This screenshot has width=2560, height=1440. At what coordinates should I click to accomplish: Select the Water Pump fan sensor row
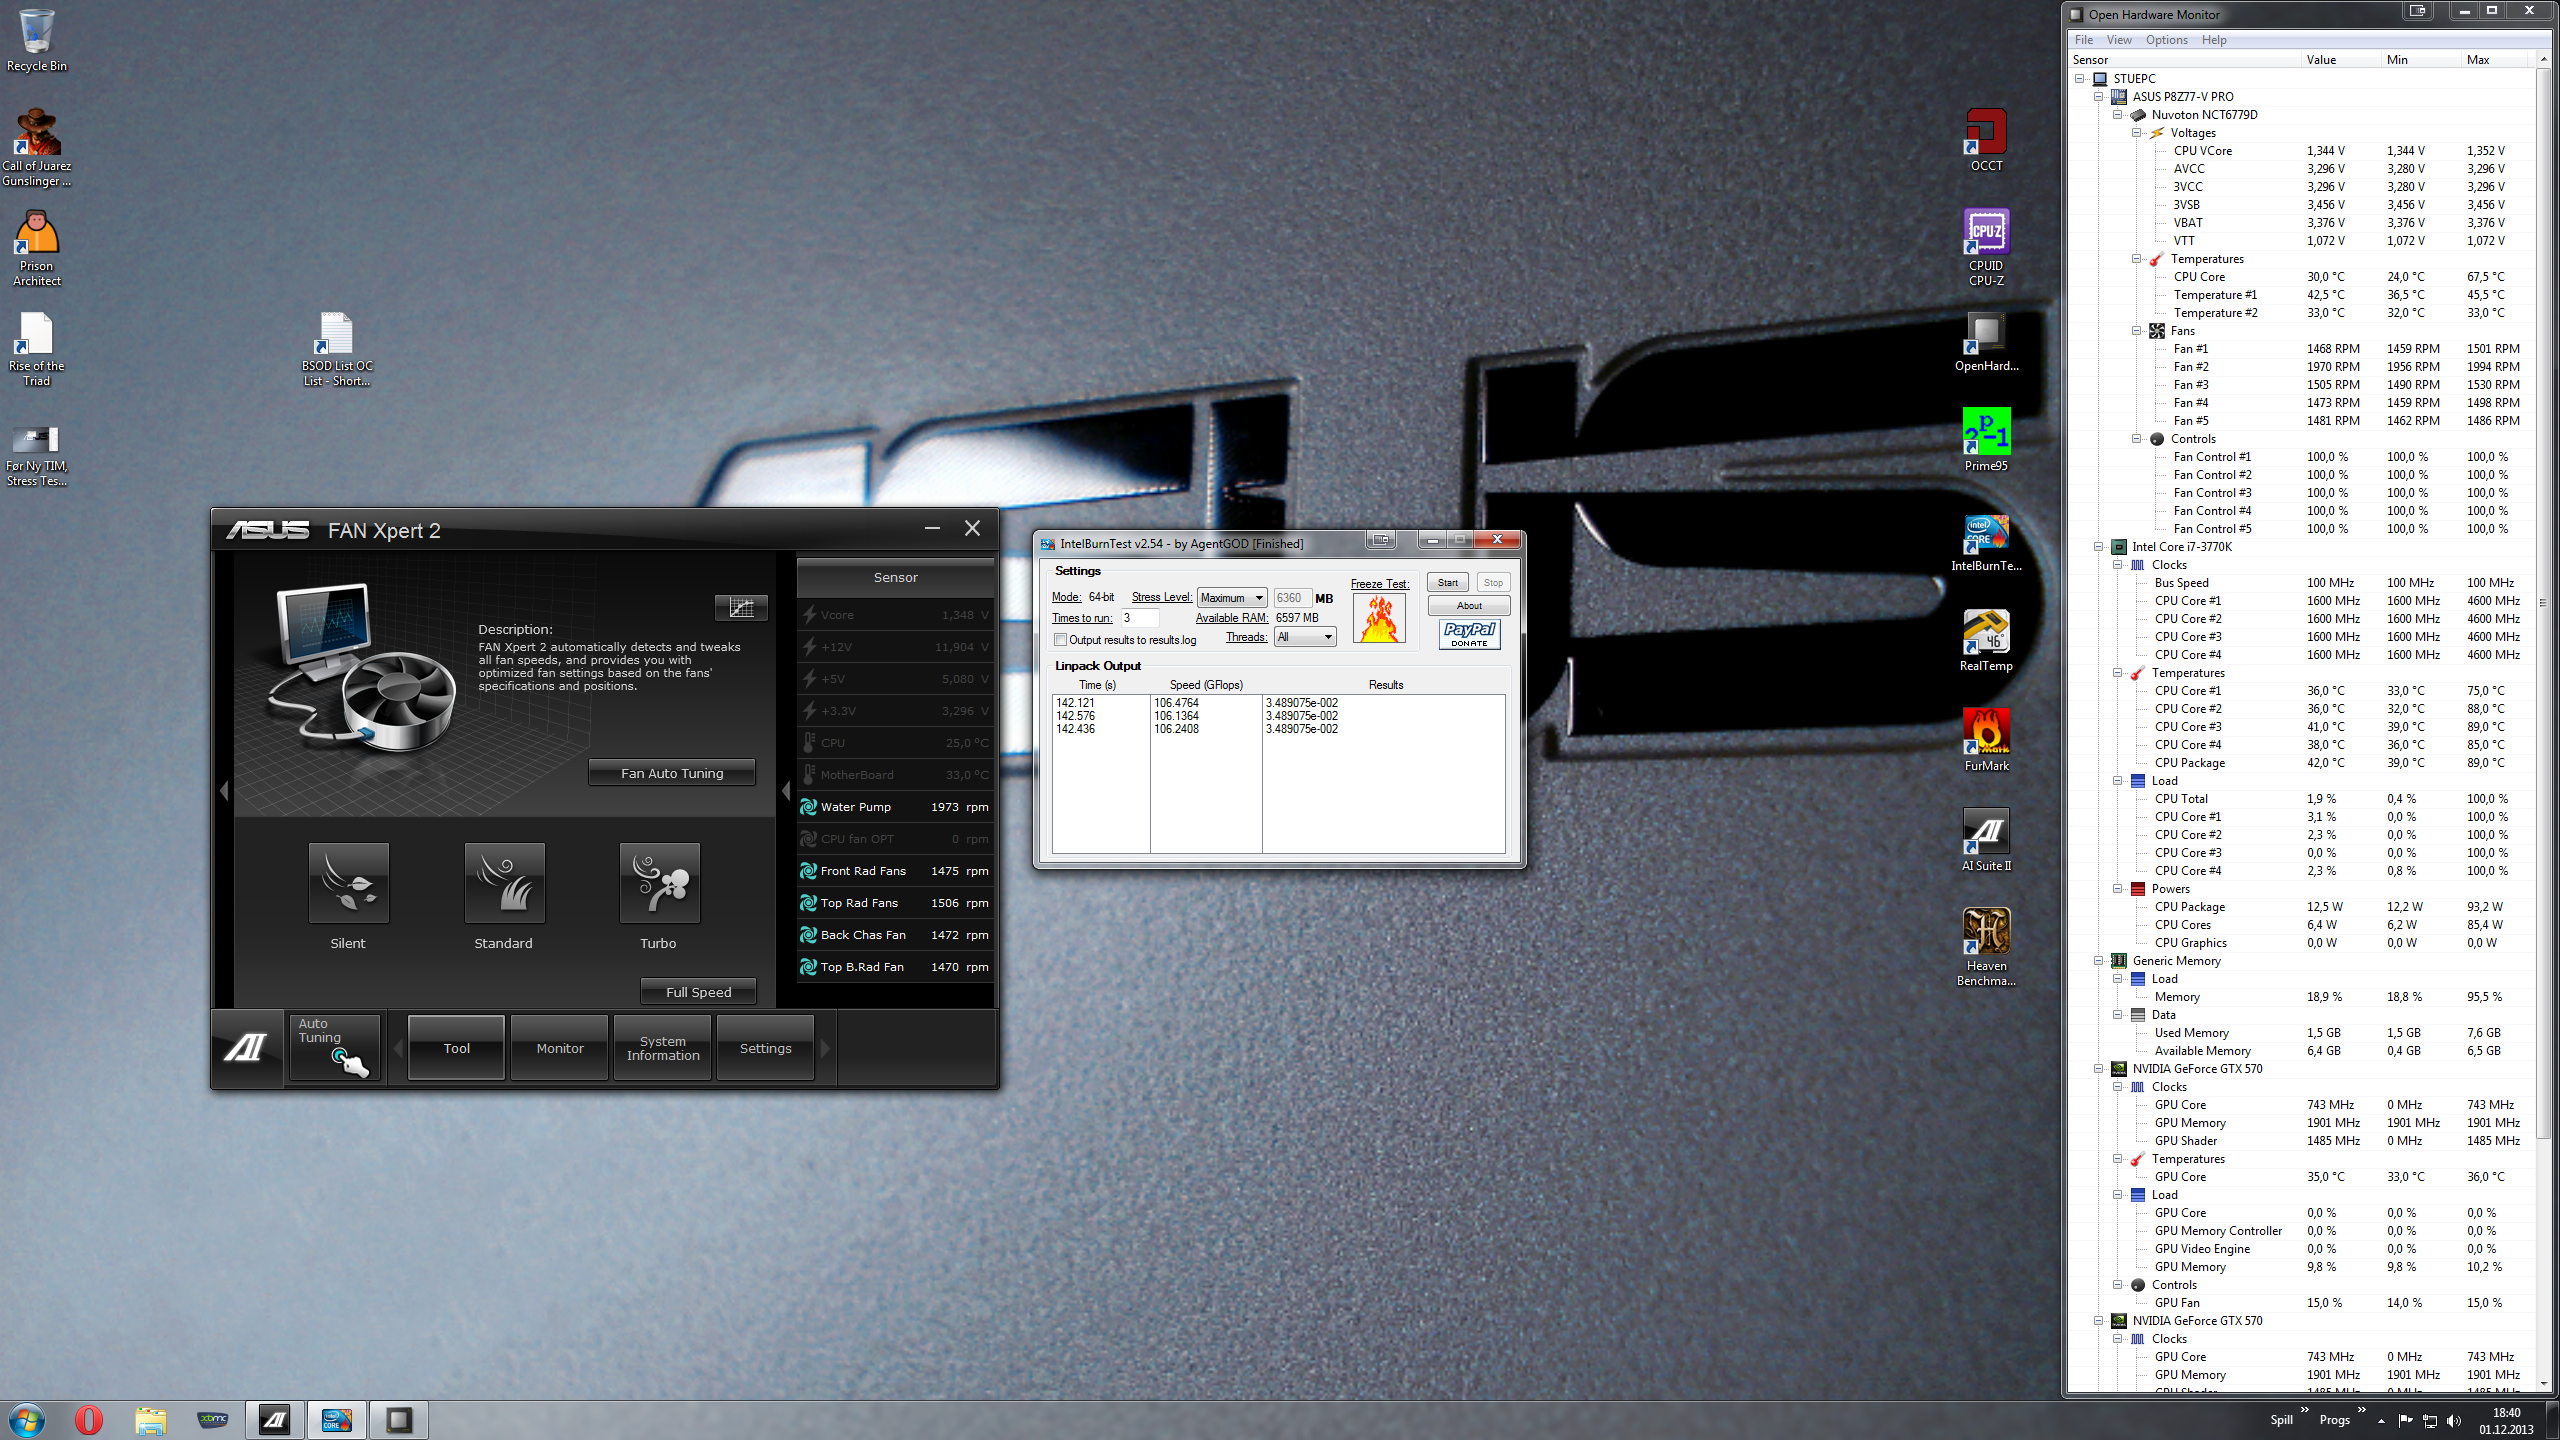(896, 807)
